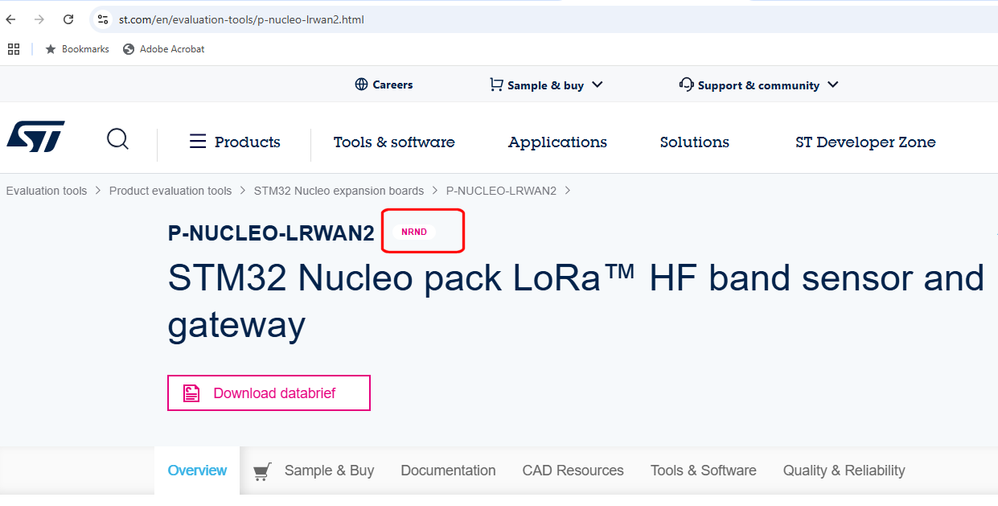Click Download databrief button
998x506 pixels.
pyautogui.click(x=269, y=393)
